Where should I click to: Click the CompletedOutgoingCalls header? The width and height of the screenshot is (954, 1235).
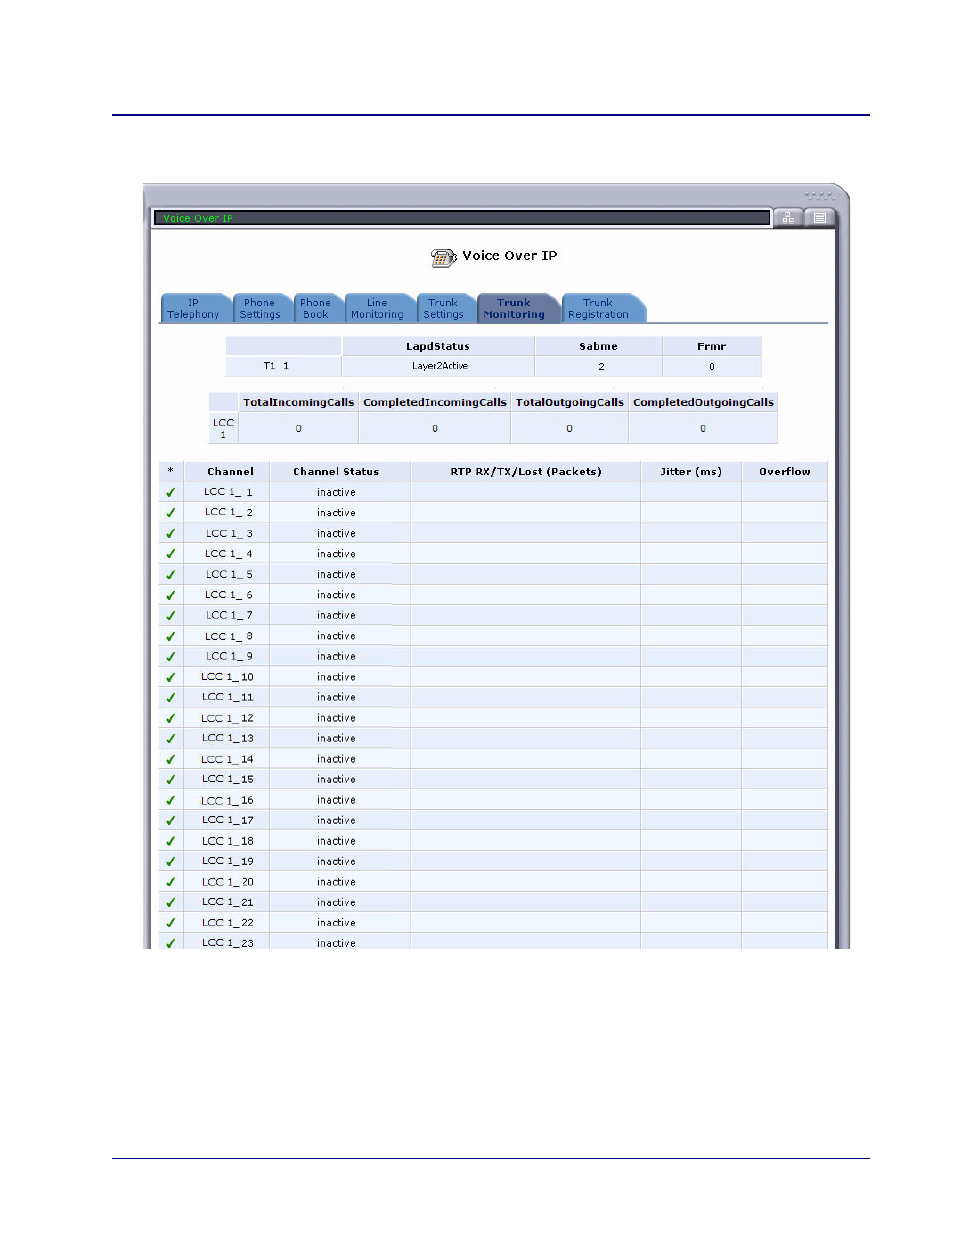point(703,402)
